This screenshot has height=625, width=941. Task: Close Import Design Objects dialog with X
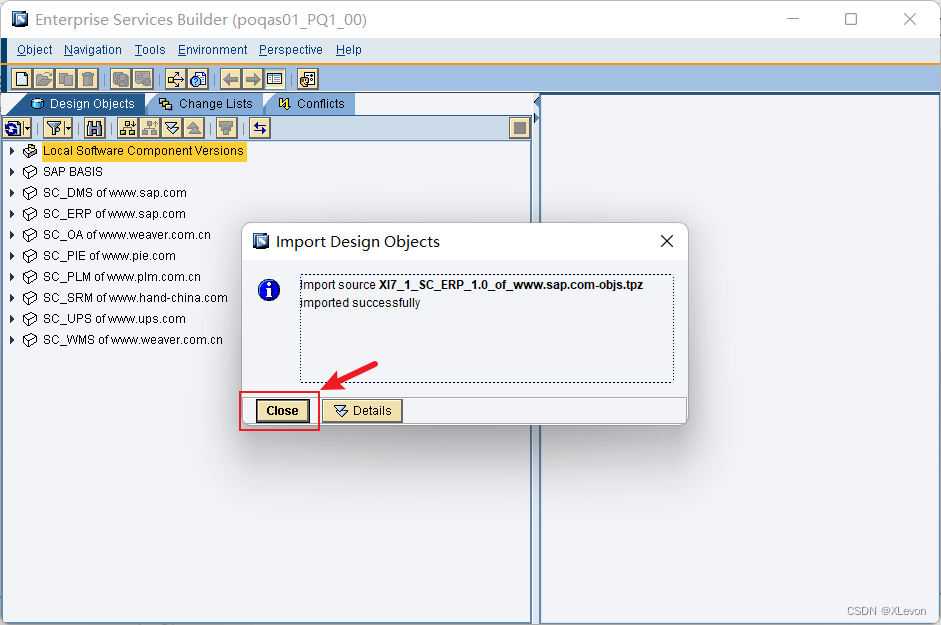pos(667,241)
